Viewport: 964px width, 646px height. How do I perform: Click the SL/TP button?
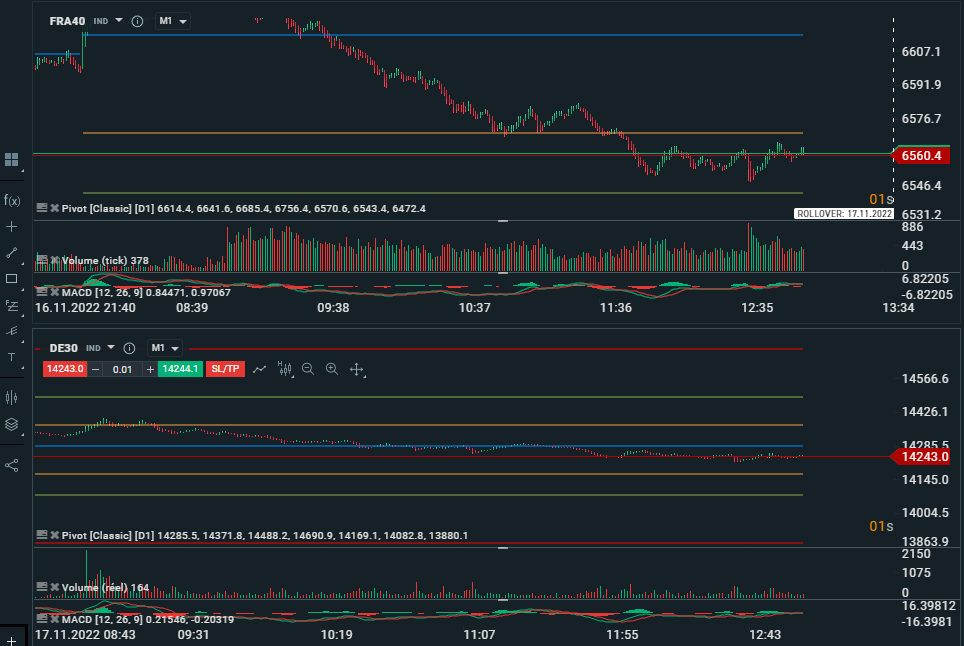click(x=225, y=369)
